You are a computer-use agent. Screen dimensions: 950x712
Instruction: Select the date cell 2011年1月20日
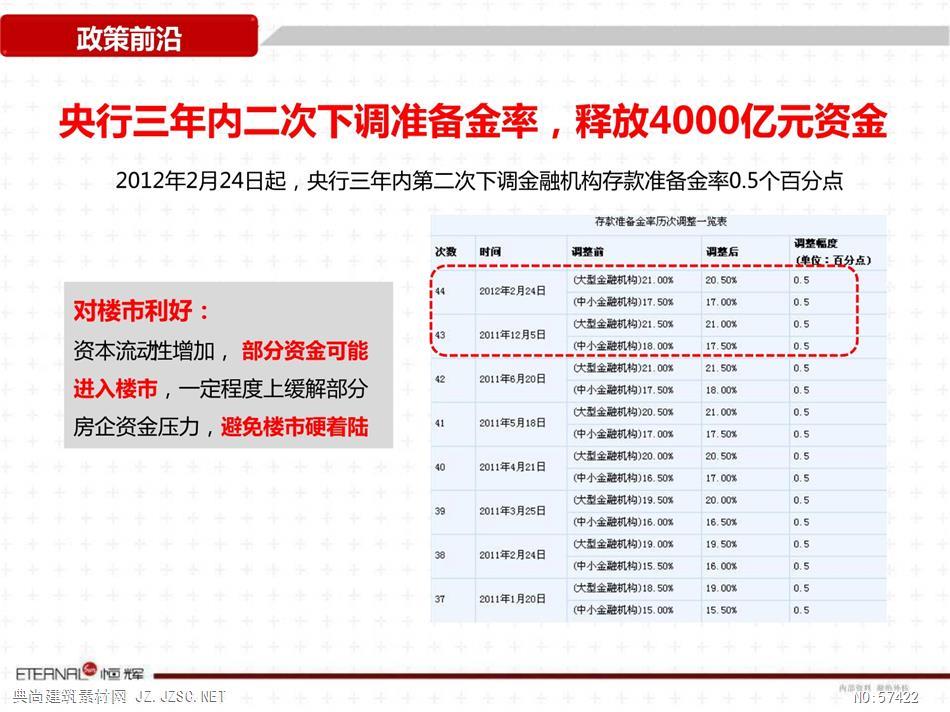[512, 599]
